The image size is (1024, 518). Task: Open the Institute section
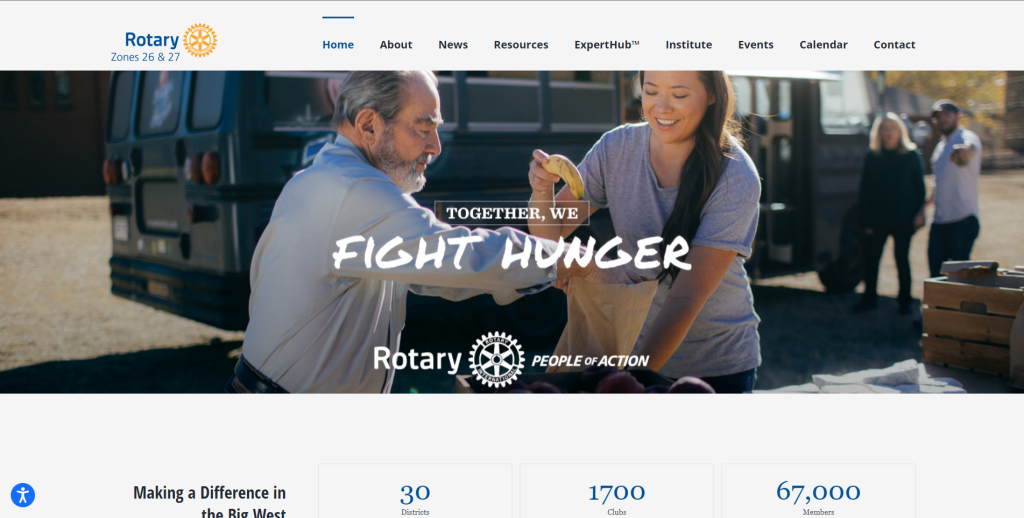coord(689,44)
